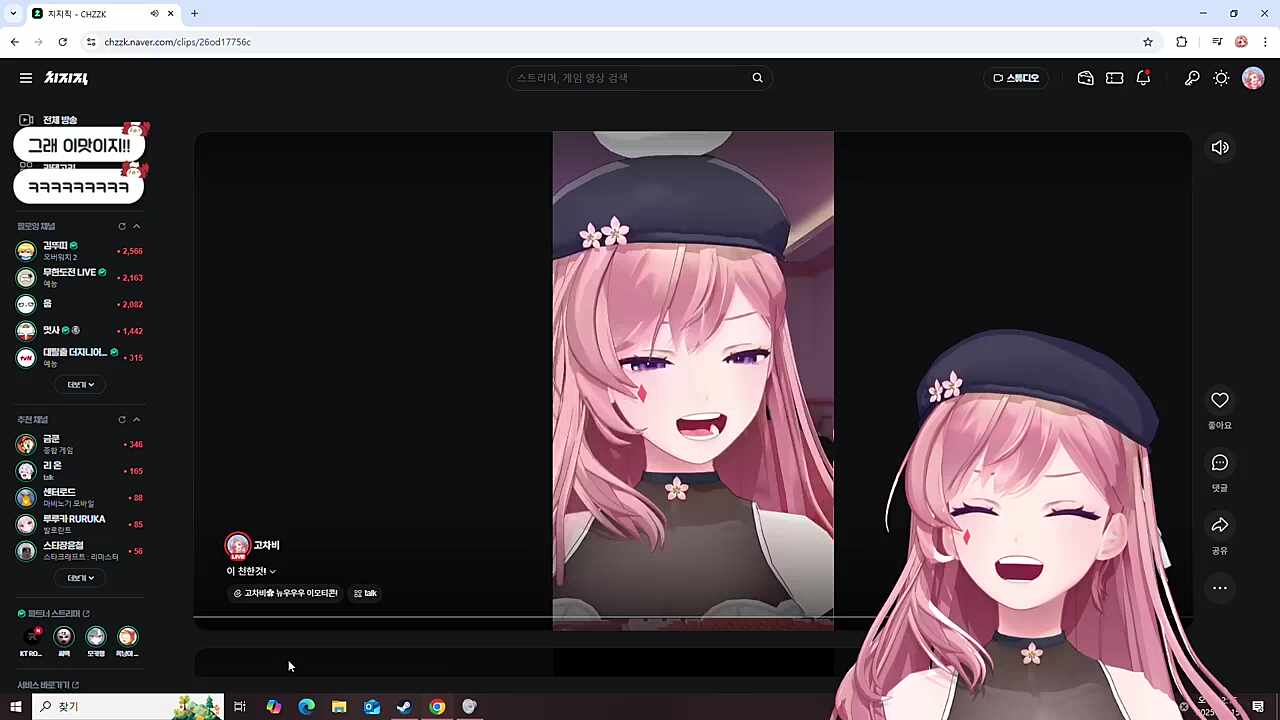The image size is (1280, 720).
Task: Refresh the following channels list
Action: 122,226
